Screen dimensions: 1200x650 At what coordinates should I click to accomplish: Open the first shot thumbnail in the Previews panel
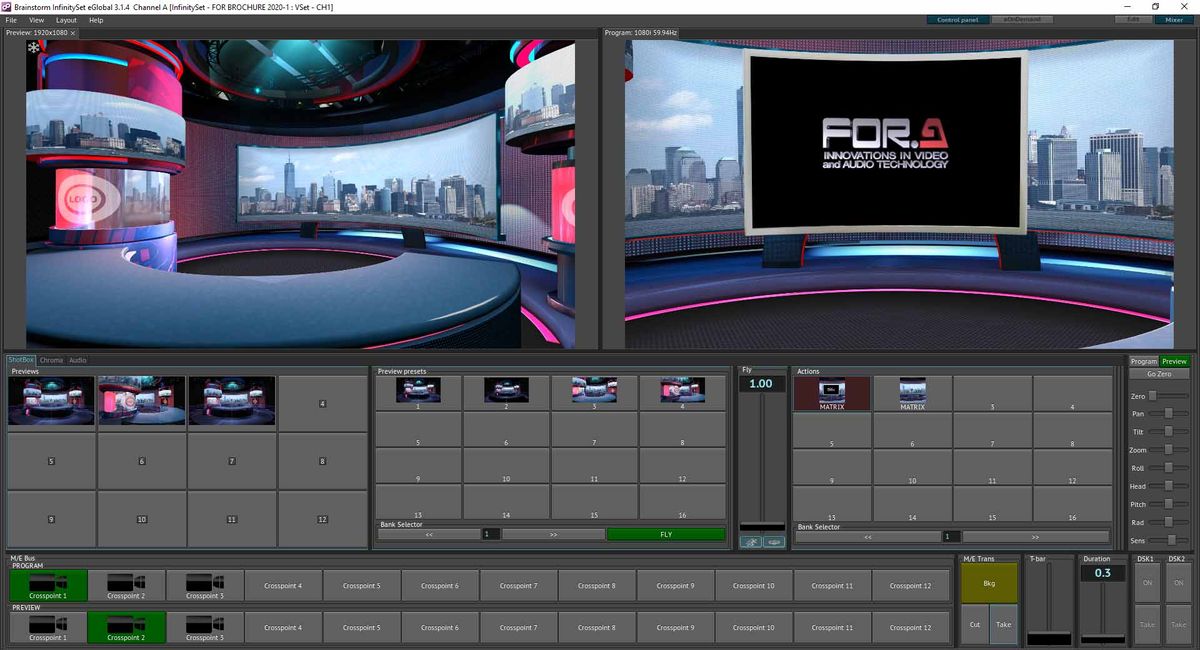pyautogui.click(x=50, y=403)
